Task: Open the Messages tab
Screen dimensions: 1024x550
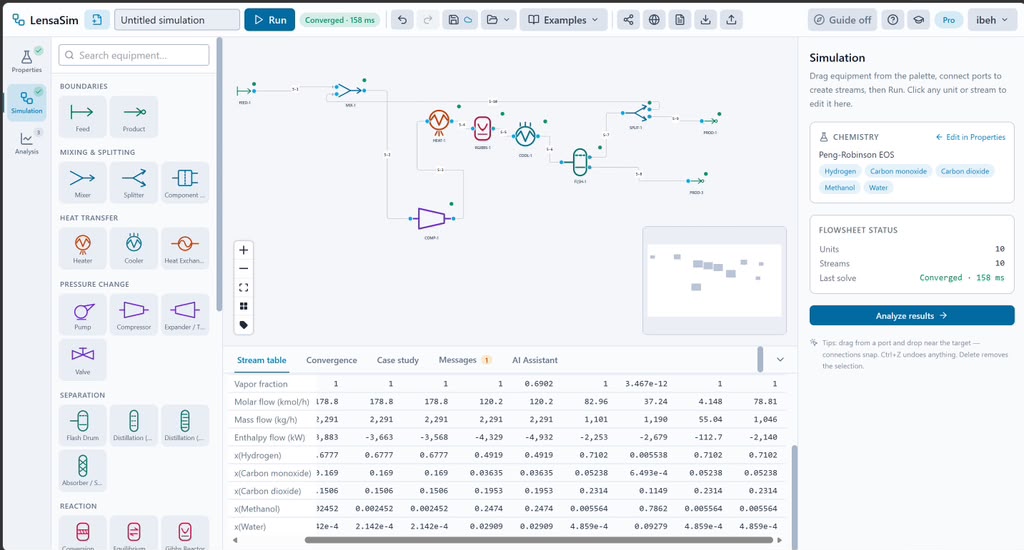Action: click(x=464, y=360)
